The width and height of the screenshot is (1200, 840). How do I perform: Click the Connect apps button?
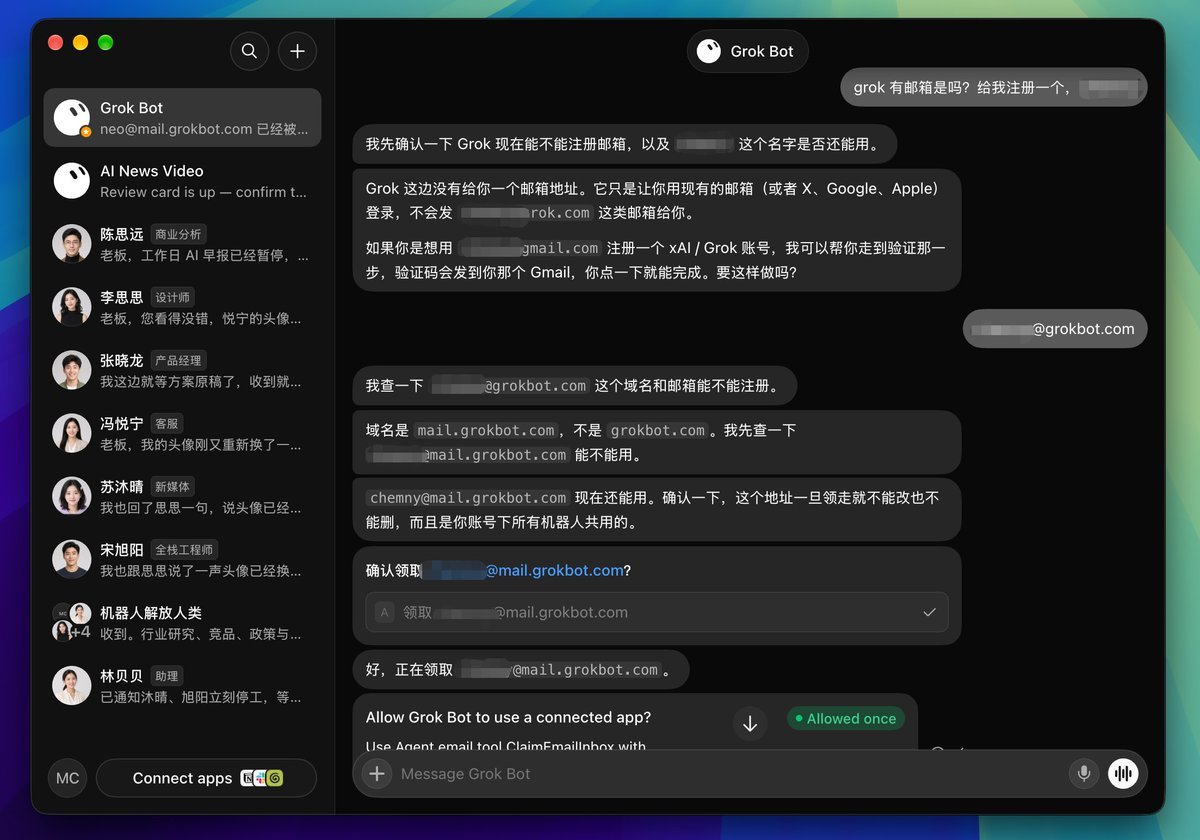tap(206, 778)
